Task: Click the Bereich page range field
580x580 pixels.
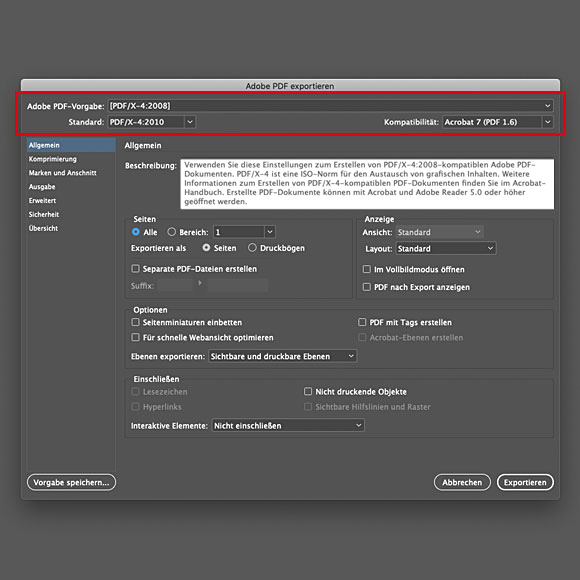Action: 239,232
